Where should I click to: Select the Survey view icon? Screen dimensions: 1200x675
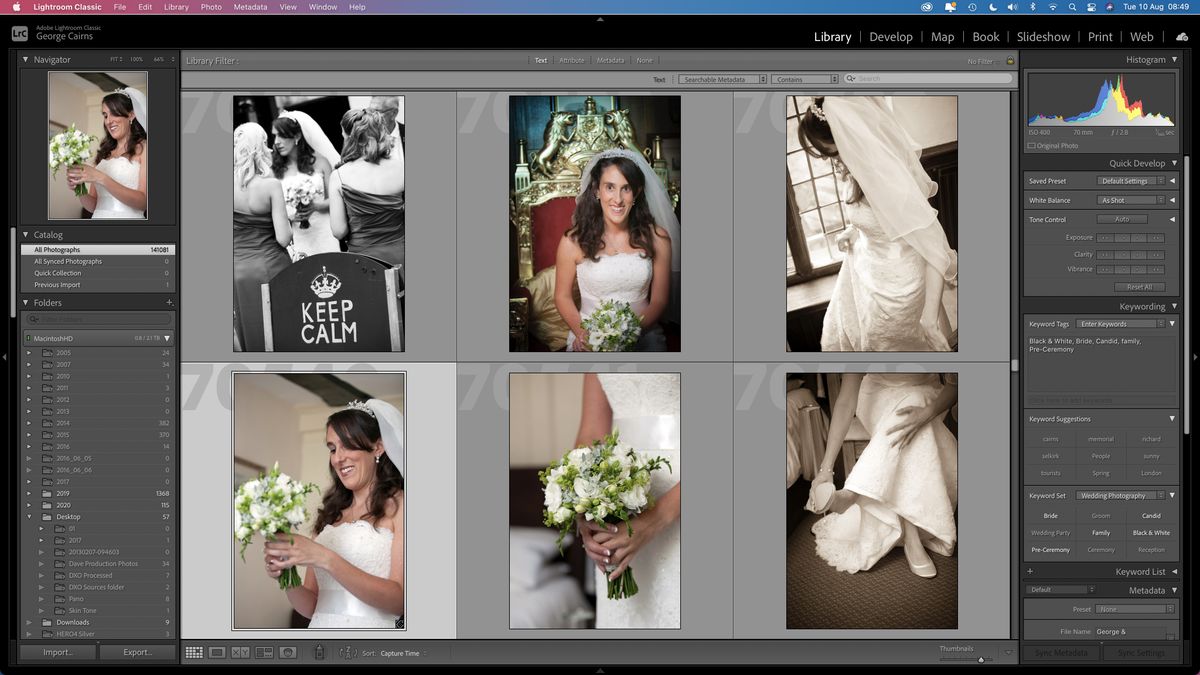pos(264,652)
